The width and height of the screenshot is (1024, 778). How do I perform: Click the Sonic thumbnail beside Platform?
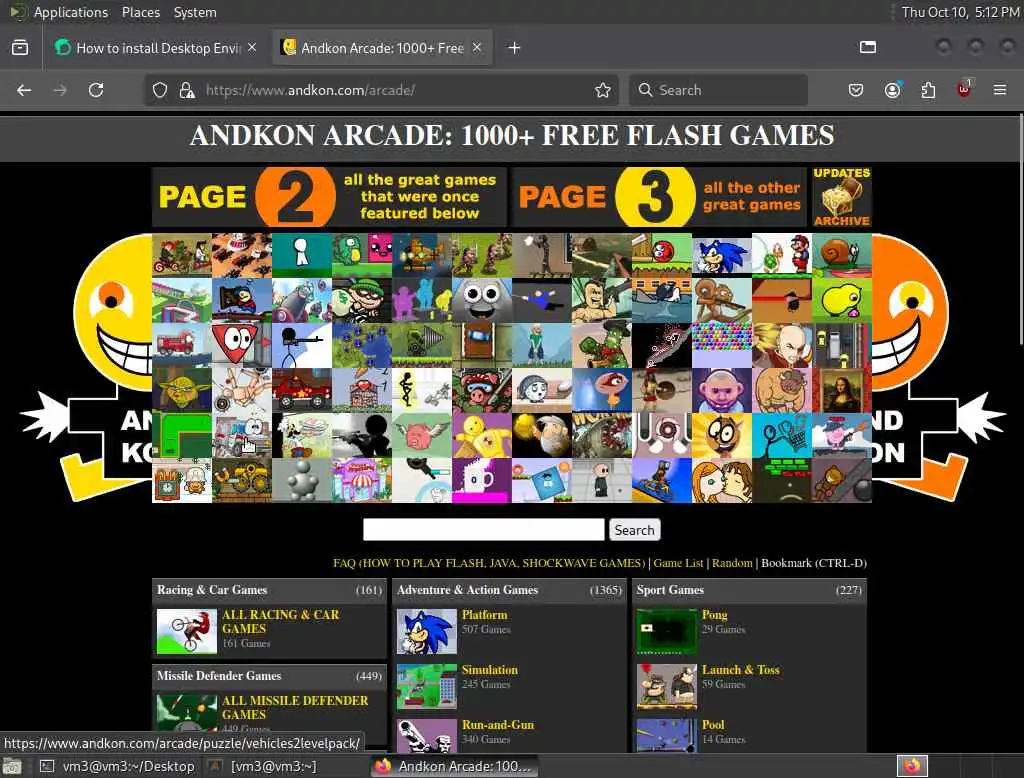pyautogui.click(x=426, y=632)
